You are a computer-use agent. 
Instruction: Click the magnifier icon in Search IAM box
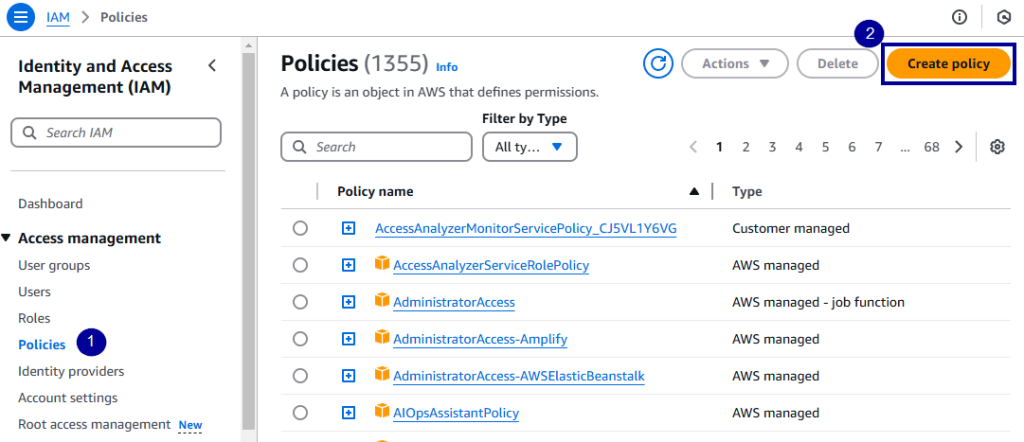(x=29, y=133)
